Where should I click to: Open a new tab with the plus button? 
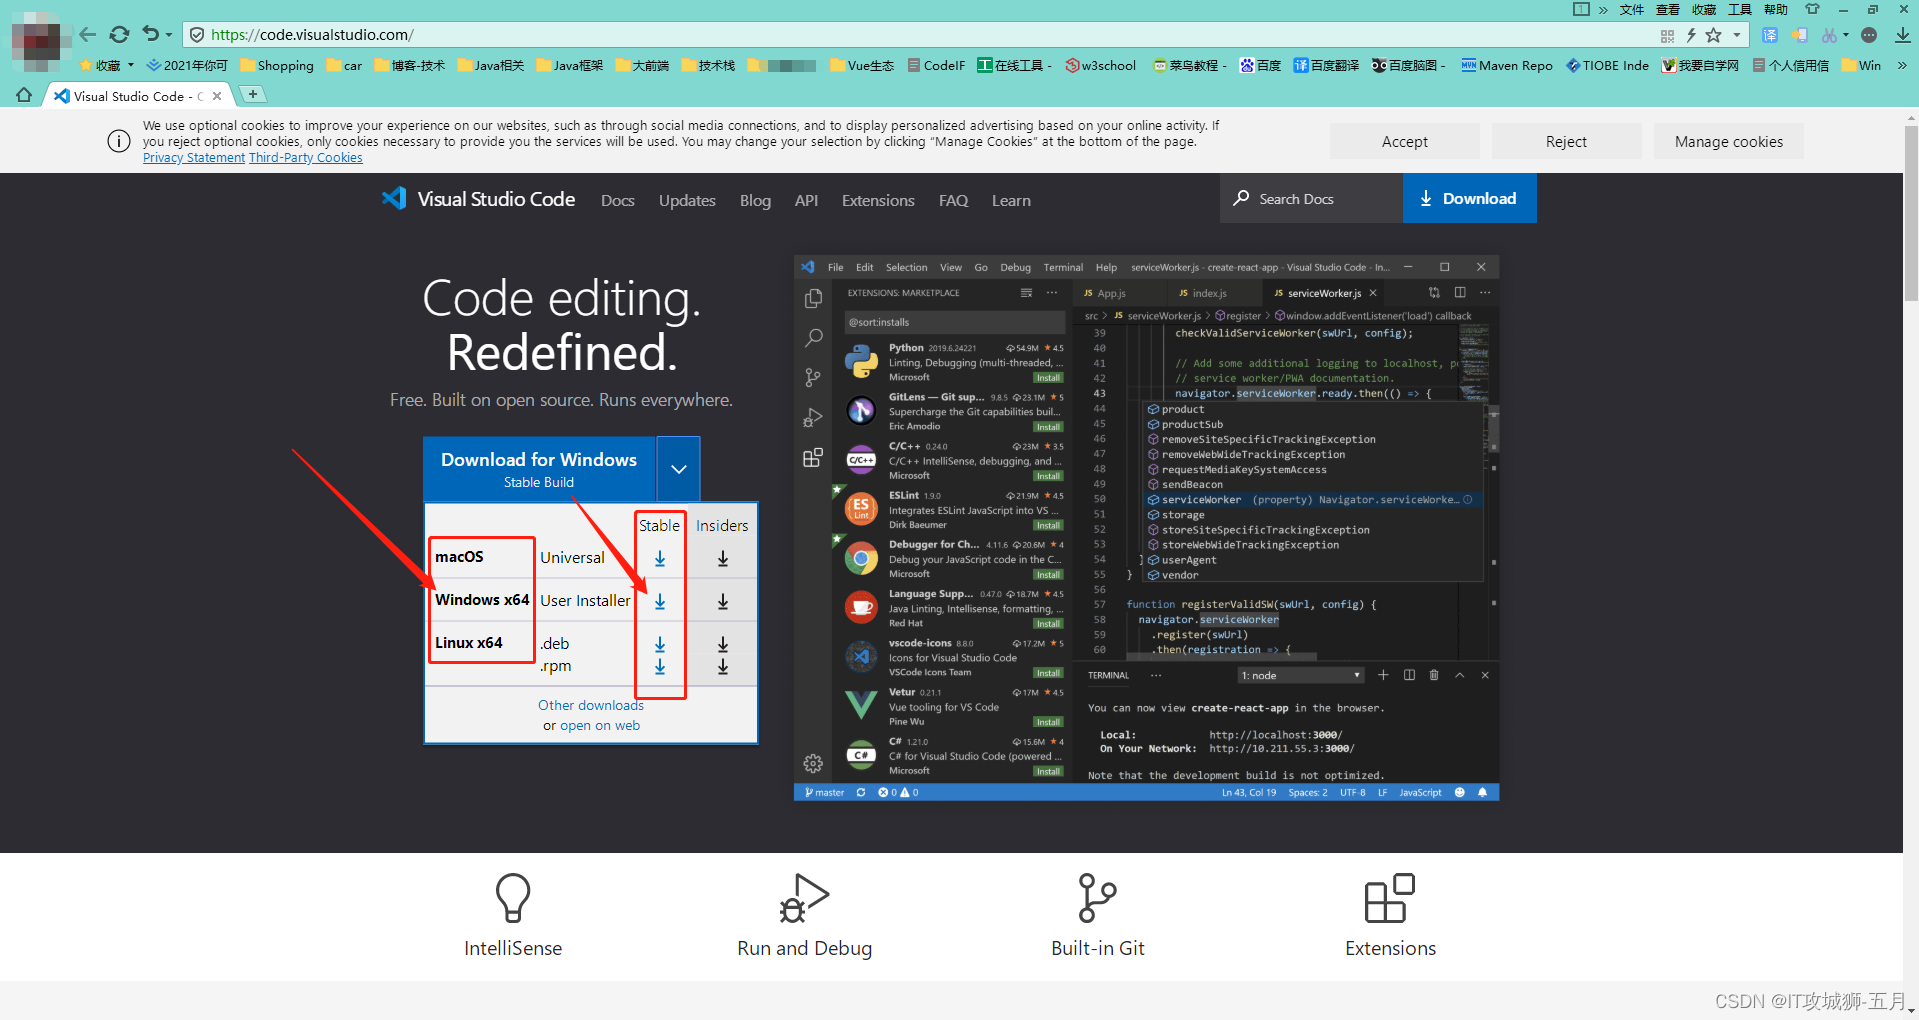tap(253, 94)
